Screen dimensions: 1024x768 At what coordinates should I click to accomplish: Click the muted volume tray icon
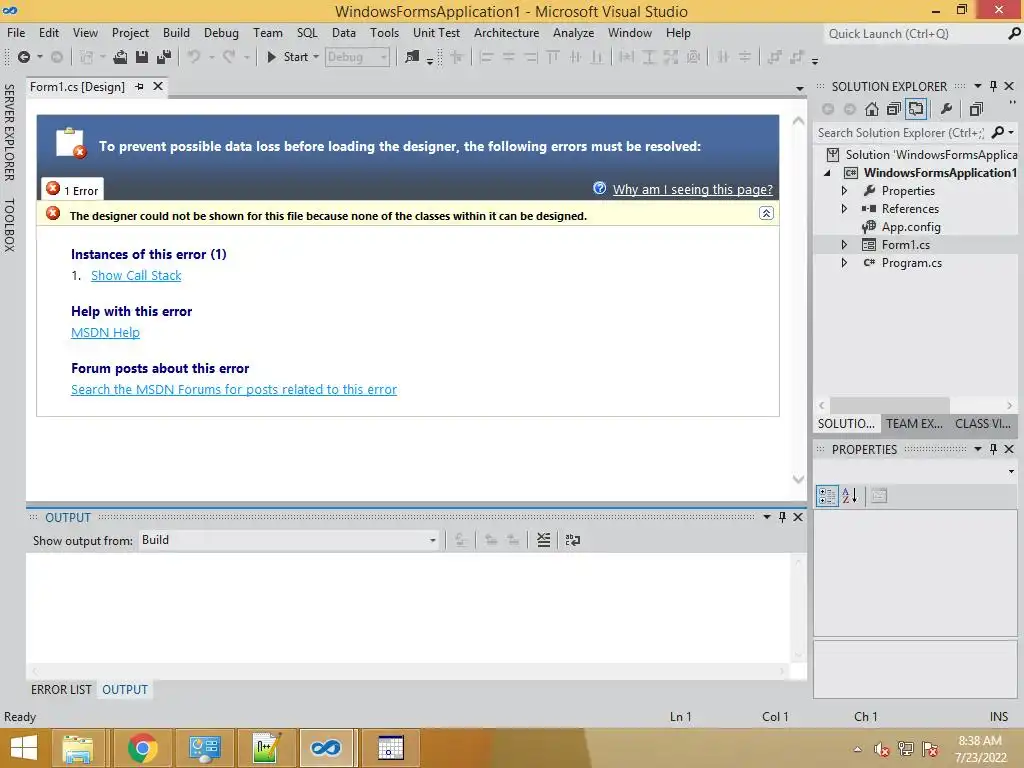(882, 749)
